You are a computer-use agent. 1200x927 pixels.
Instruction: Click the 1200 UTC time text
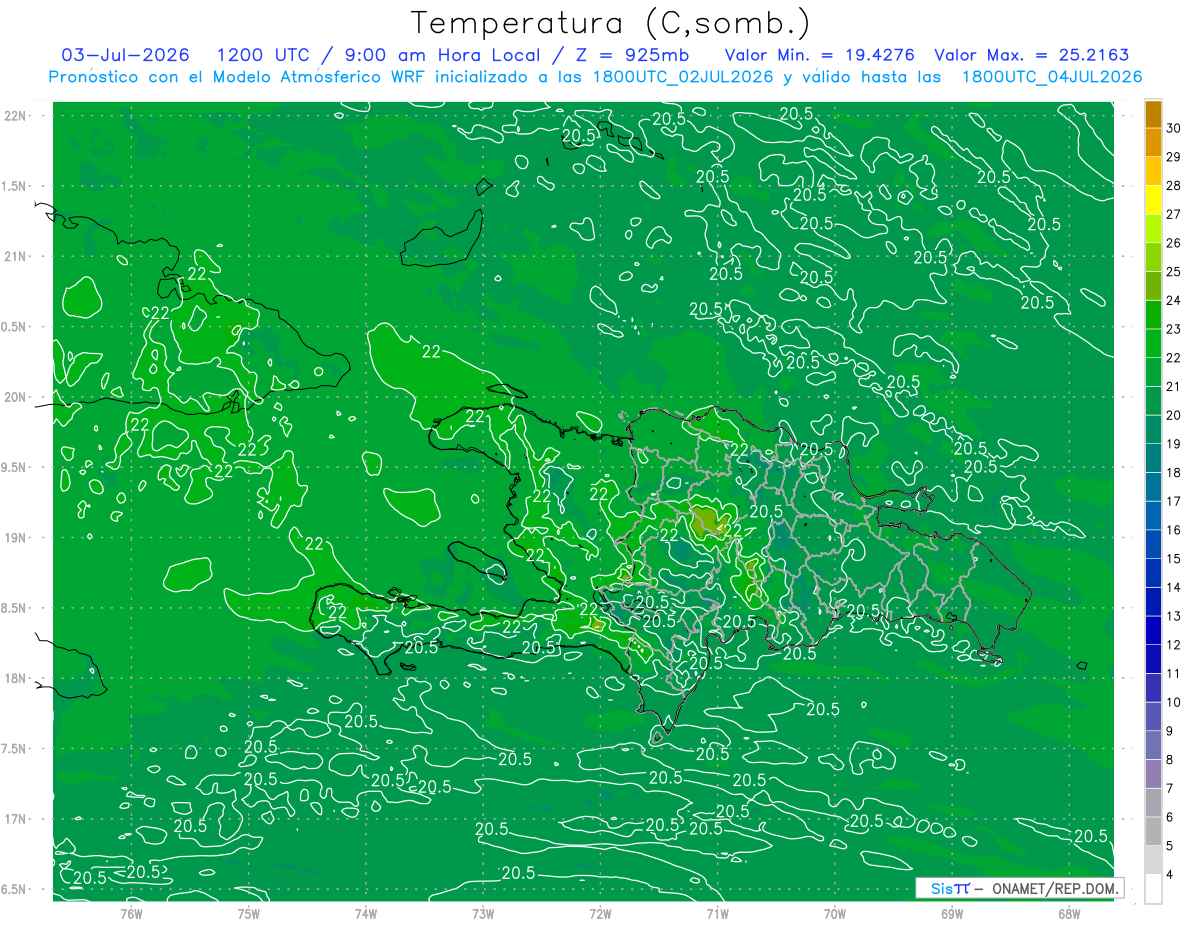(263, 55)
